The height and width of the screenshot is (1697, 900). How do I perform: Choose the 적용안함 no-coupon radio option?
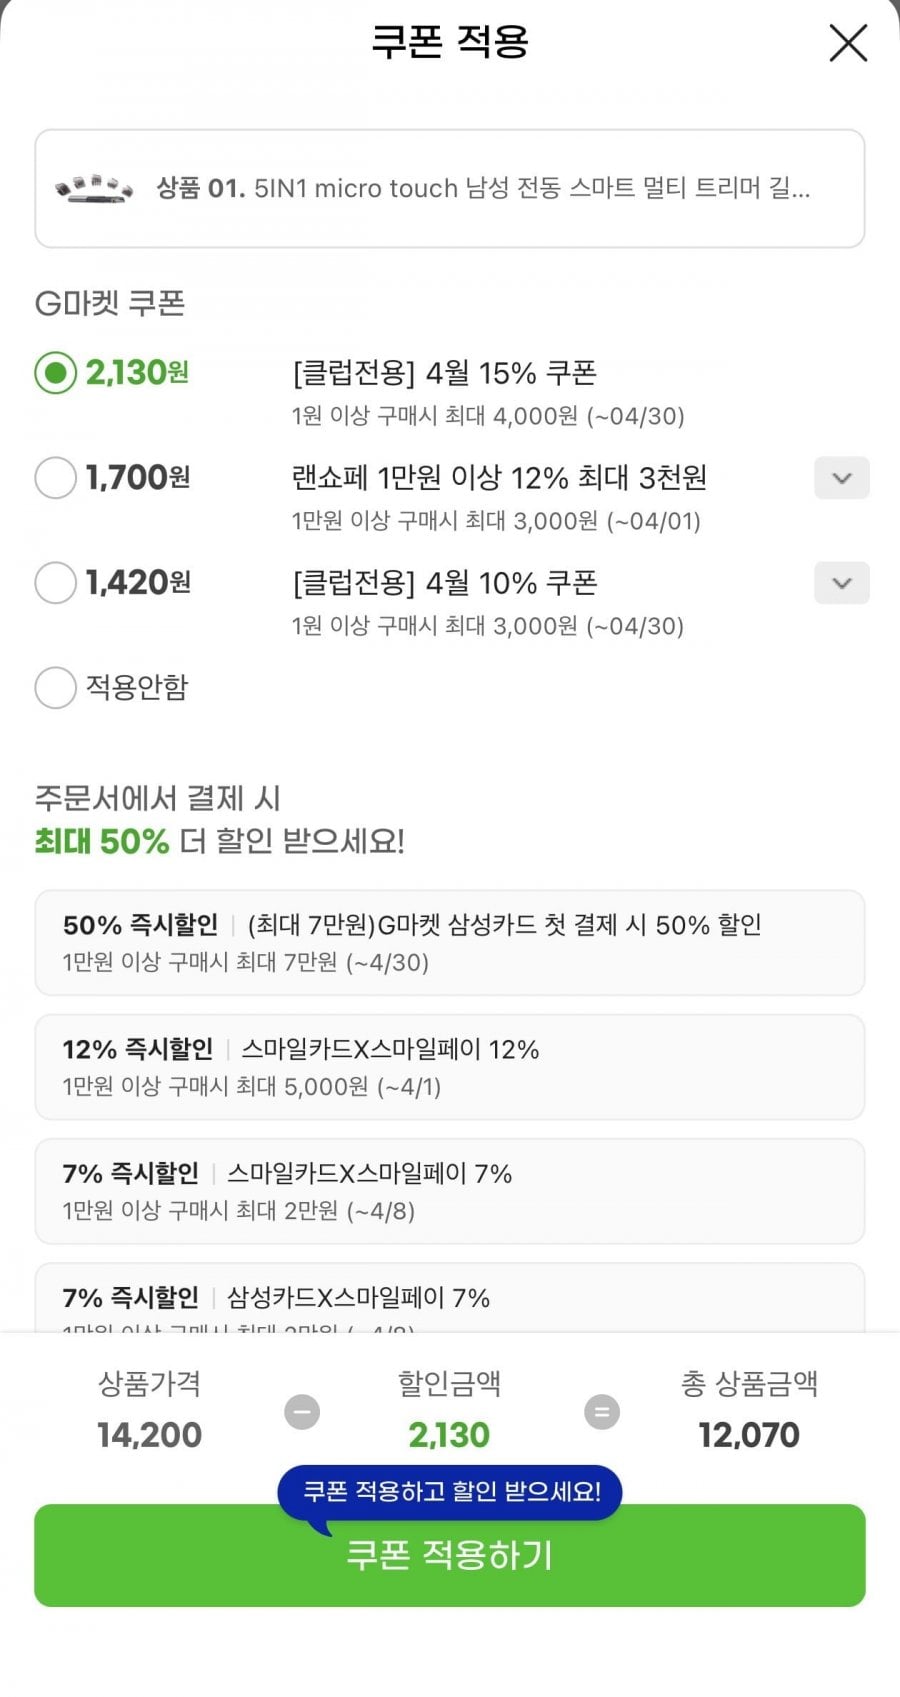(56, 688)
